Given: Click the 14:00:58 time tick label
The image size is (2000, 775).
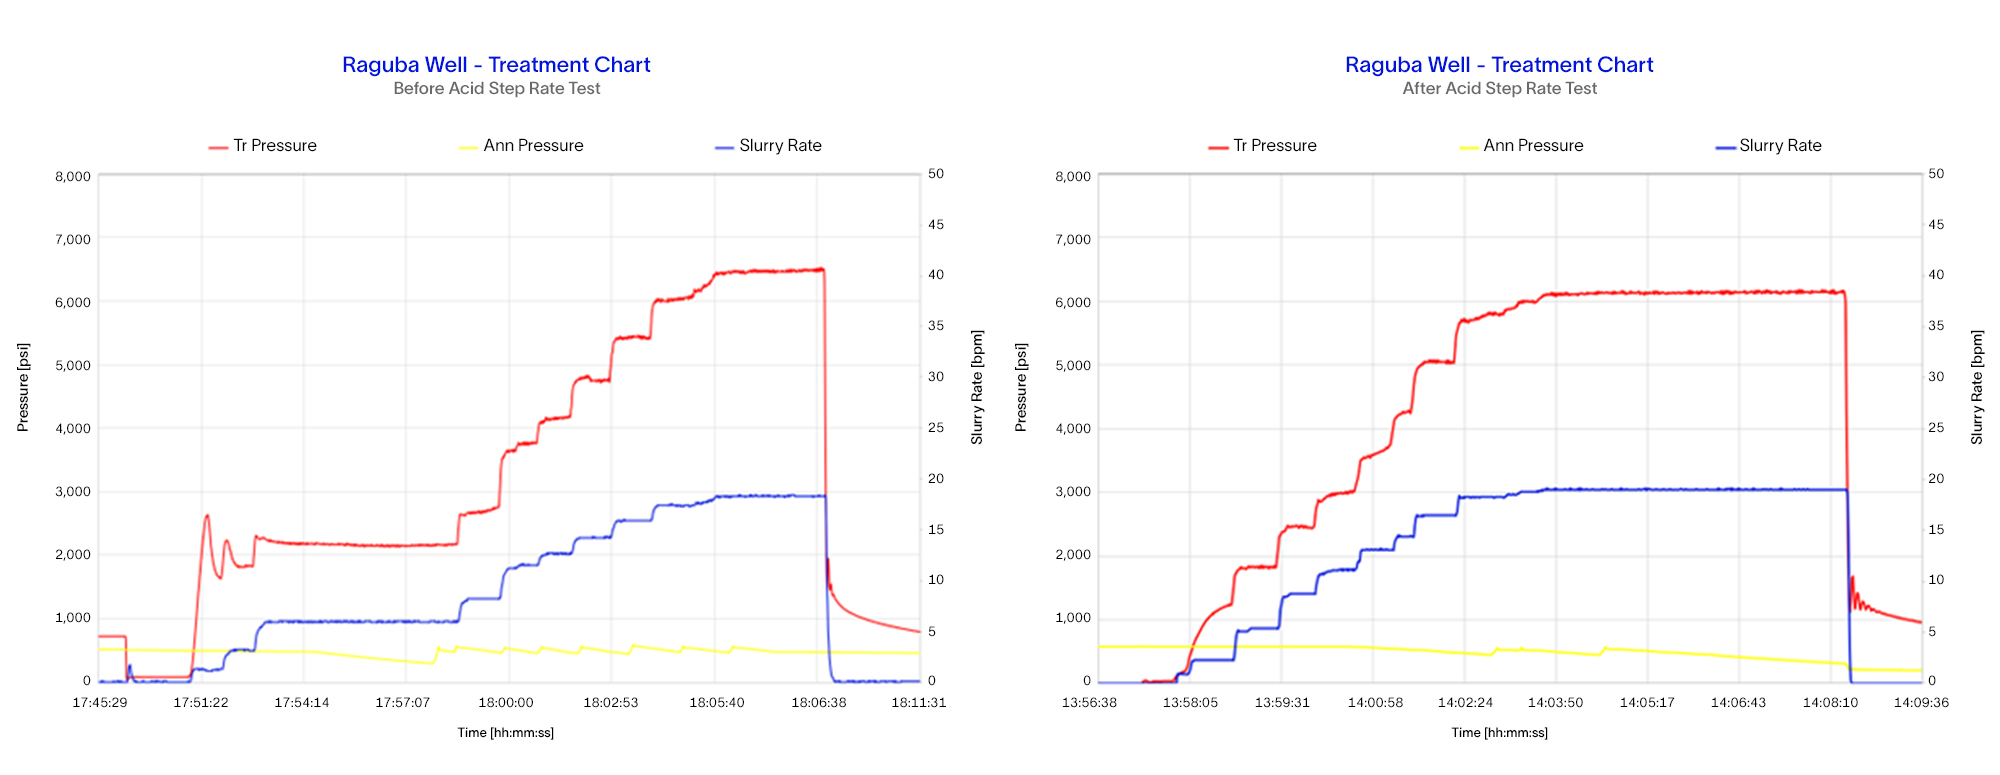Looking at the screenshot, I should click(x=1375, y=703).
